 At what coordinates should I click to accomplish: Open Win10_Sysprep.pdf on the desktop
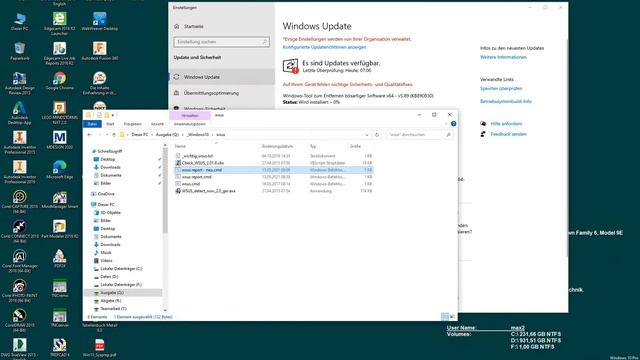coord(100,348)
